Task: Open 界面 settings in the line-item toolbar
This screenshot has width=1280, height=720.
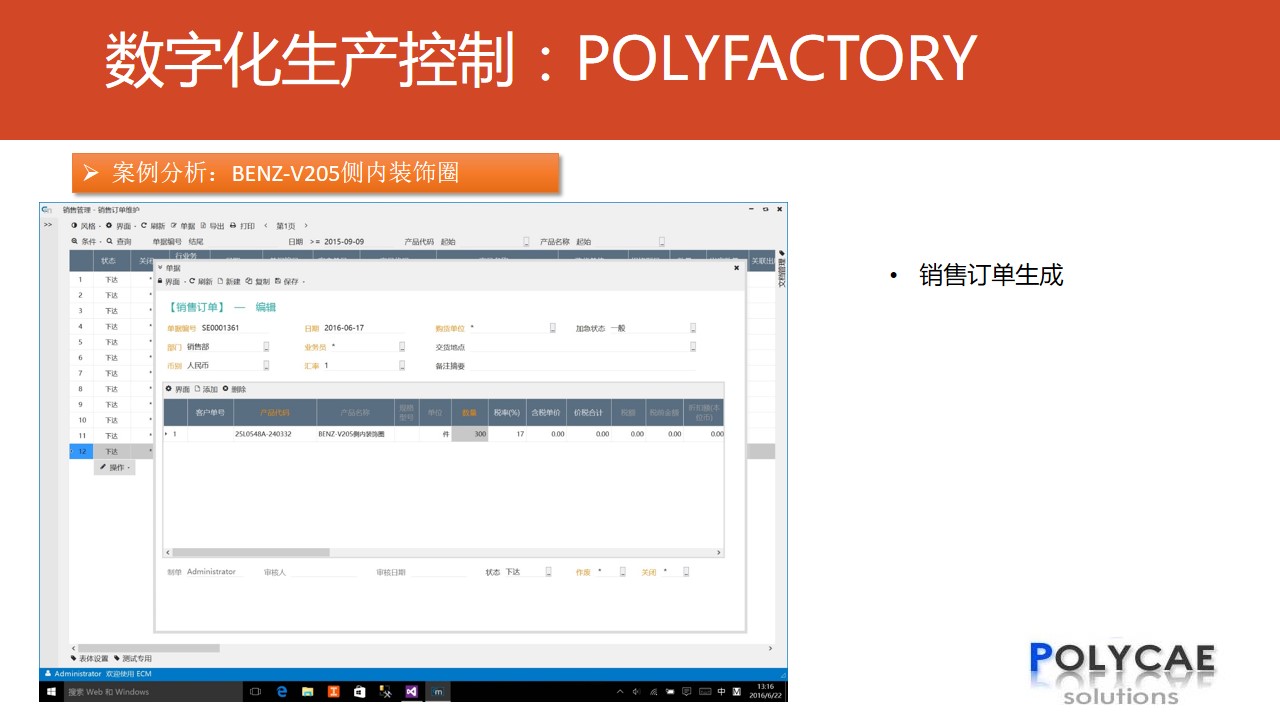Action: [178, 389]
